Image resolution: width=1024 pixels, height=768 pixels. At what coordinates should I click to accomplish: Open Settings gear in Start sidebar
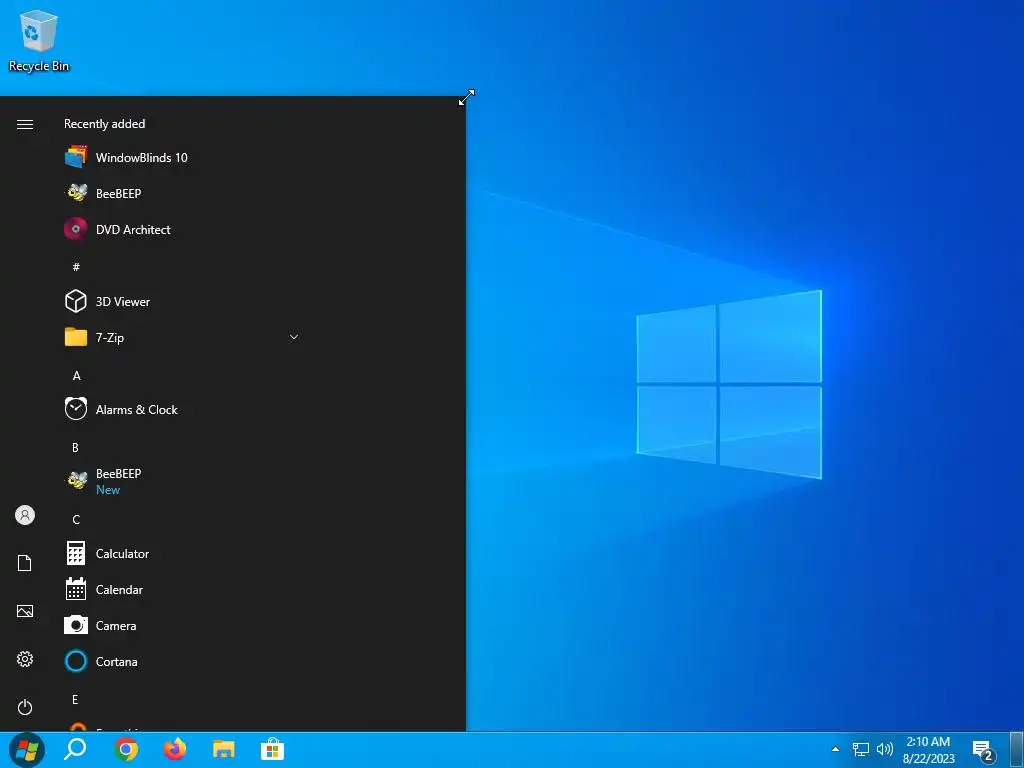(25, 659)
